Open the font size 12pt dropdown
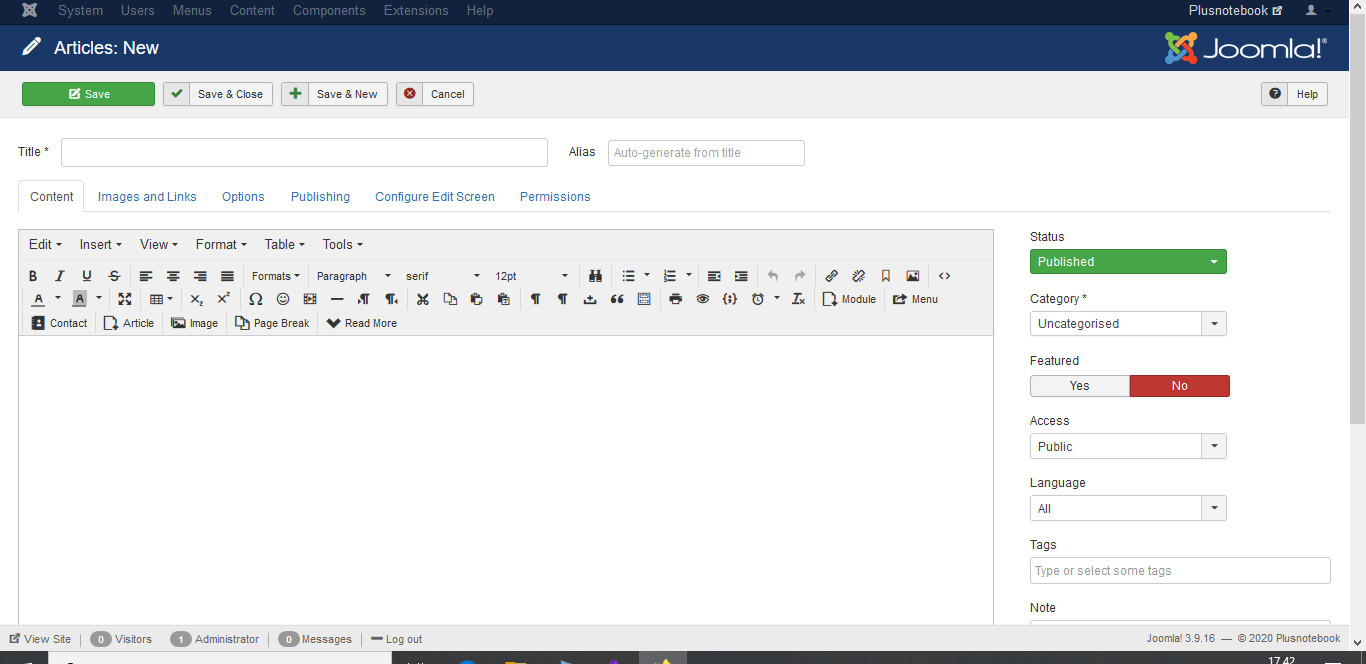 530,276
